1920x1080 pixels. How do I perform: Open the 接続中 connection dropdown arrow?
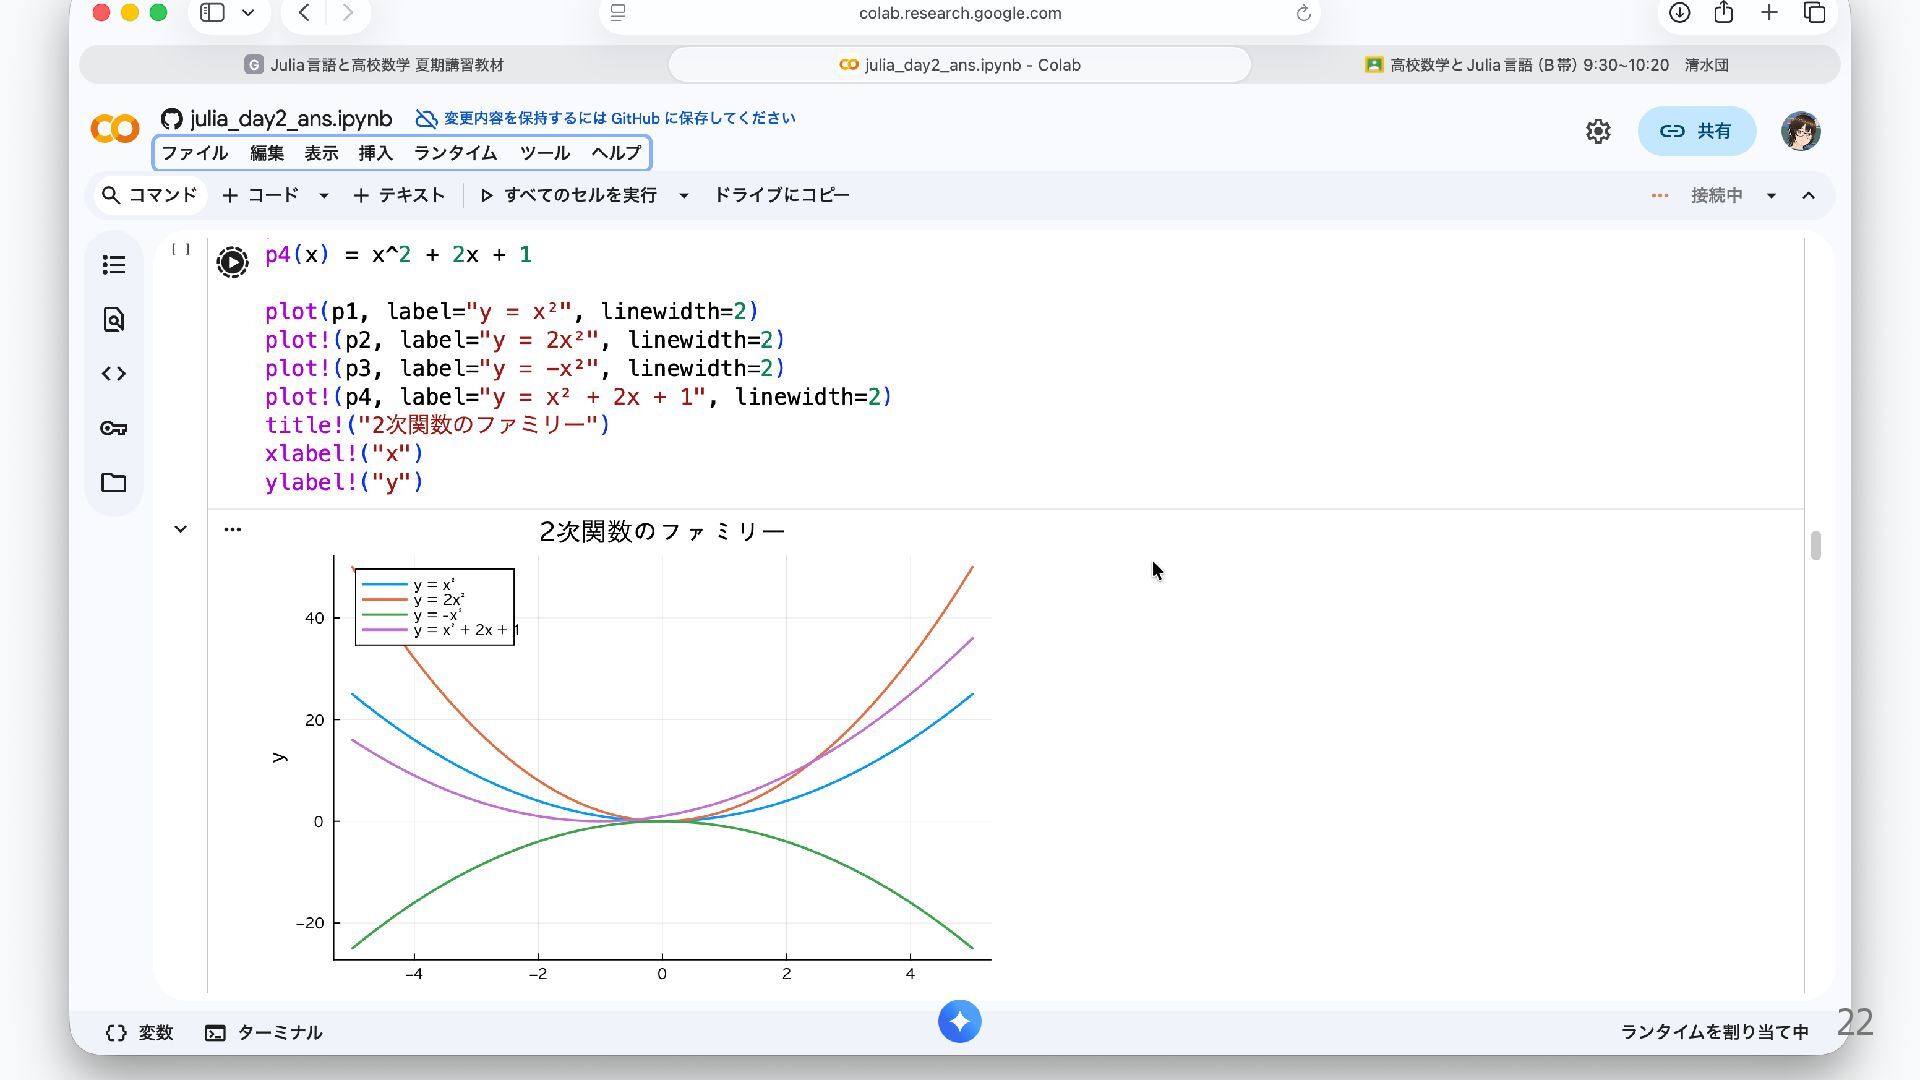(x=1771, y=196)
